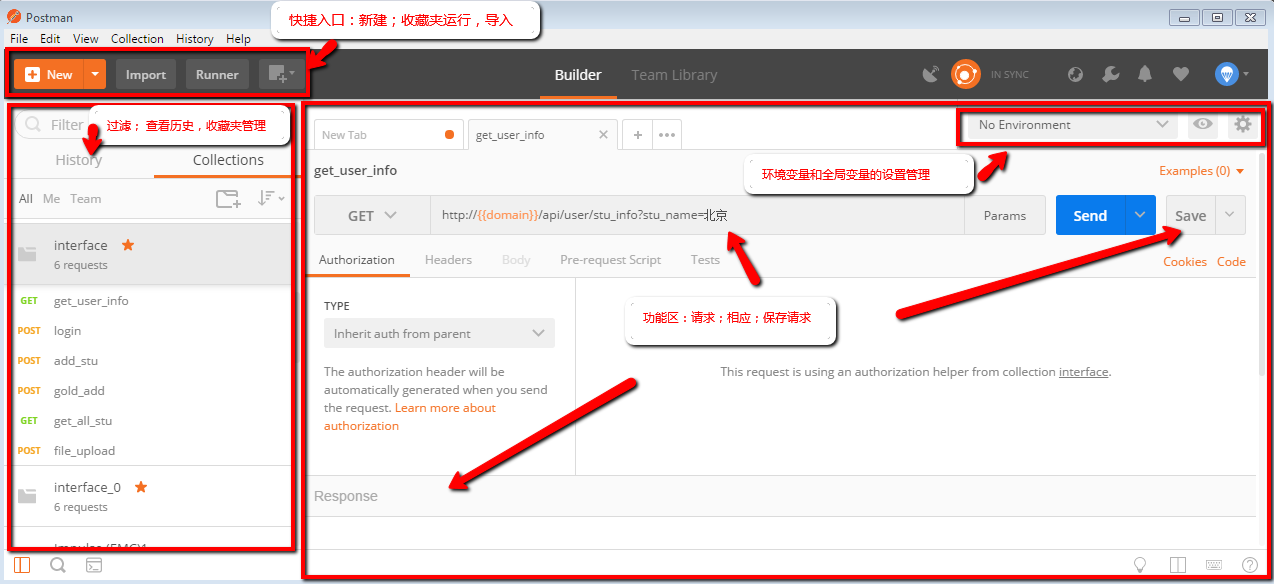Viewport: 1274px width, 584px height.
Task: Add a new request tab with plus
Action: [x=637, y=135]
